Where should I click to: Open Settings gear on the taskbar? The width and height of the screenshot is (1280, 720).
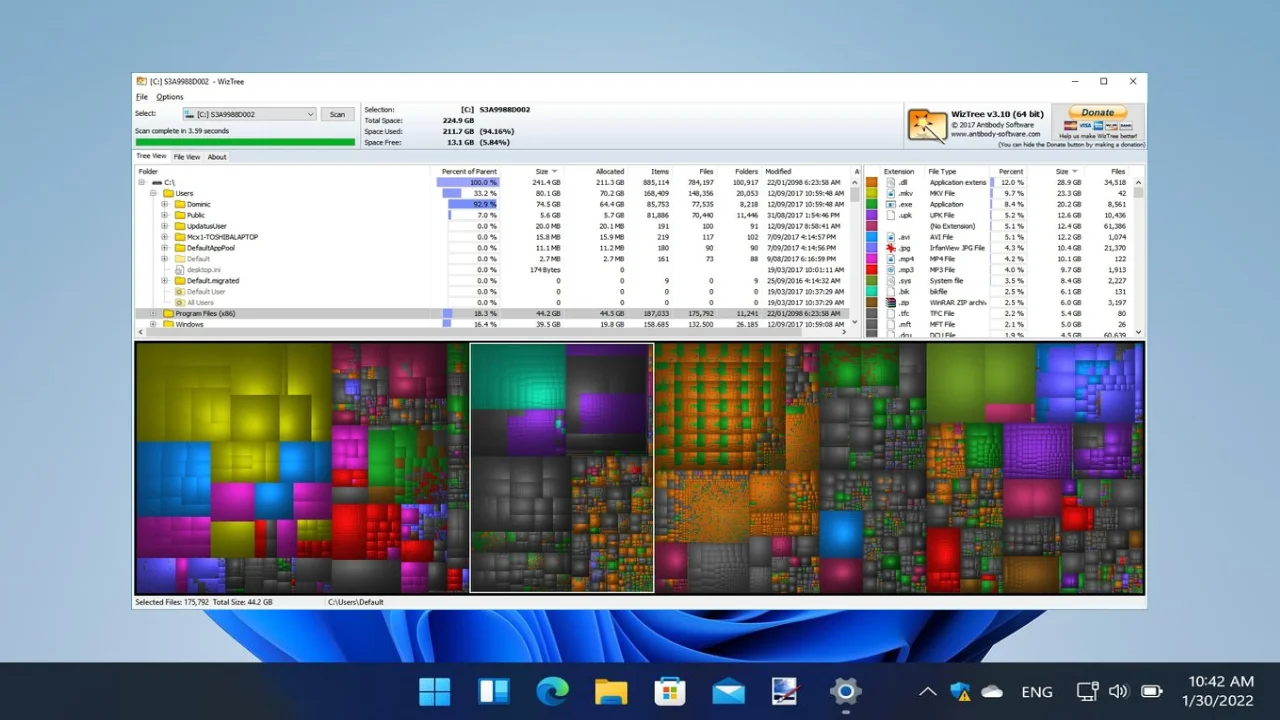point(846,691)
